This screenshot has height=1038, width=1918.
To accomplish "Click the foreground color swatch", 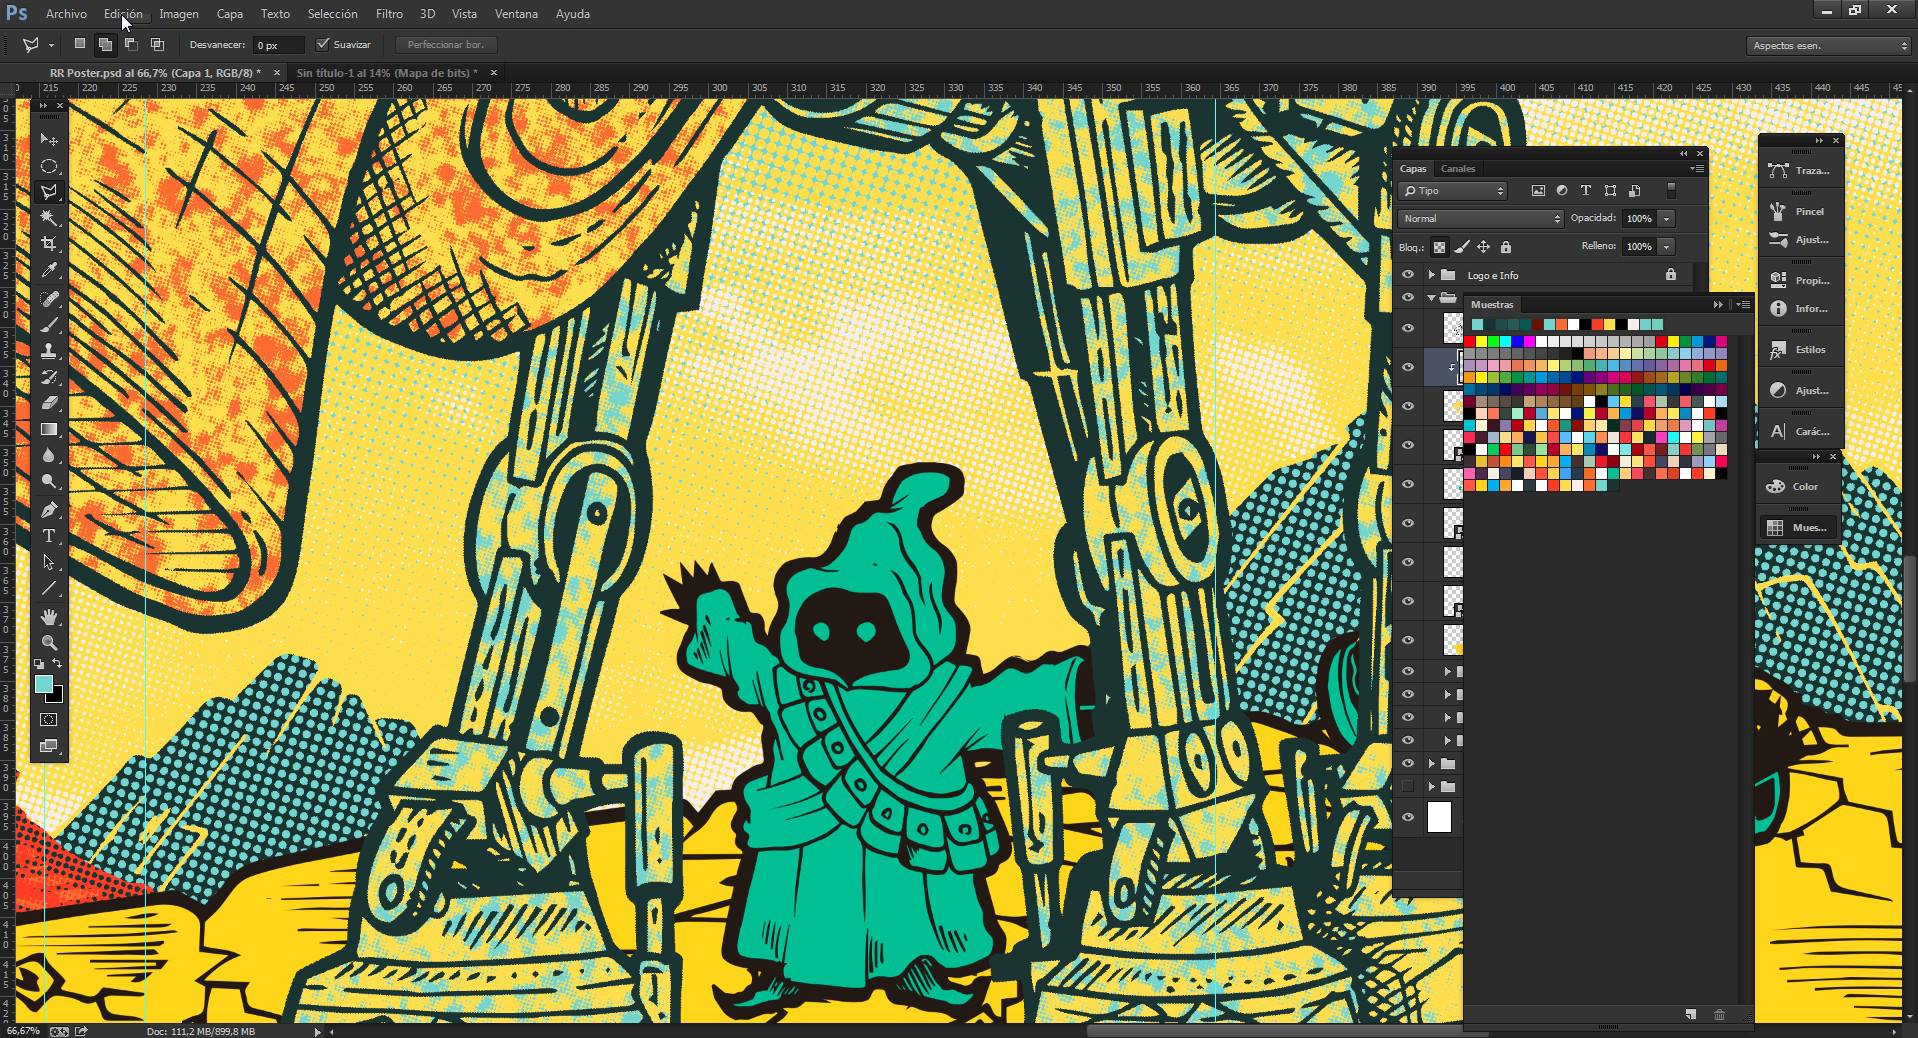I will tap(43, 684).
